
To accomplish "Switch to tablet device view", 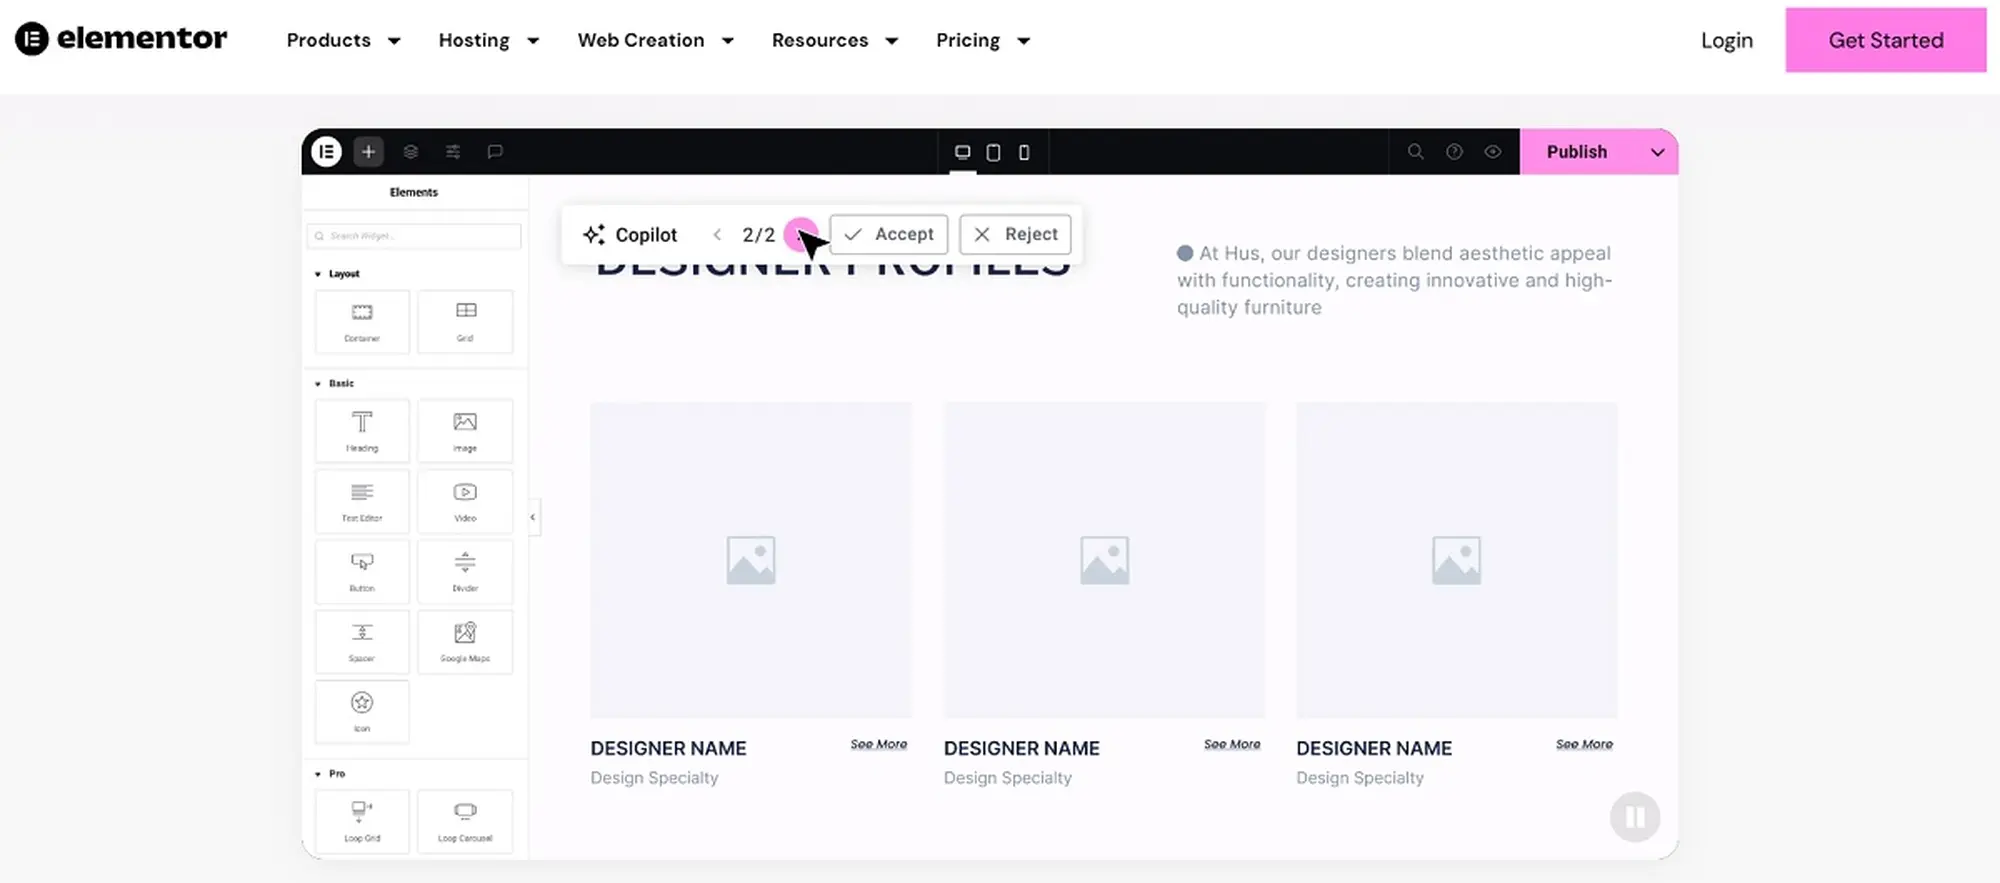I will coord(993,152).
